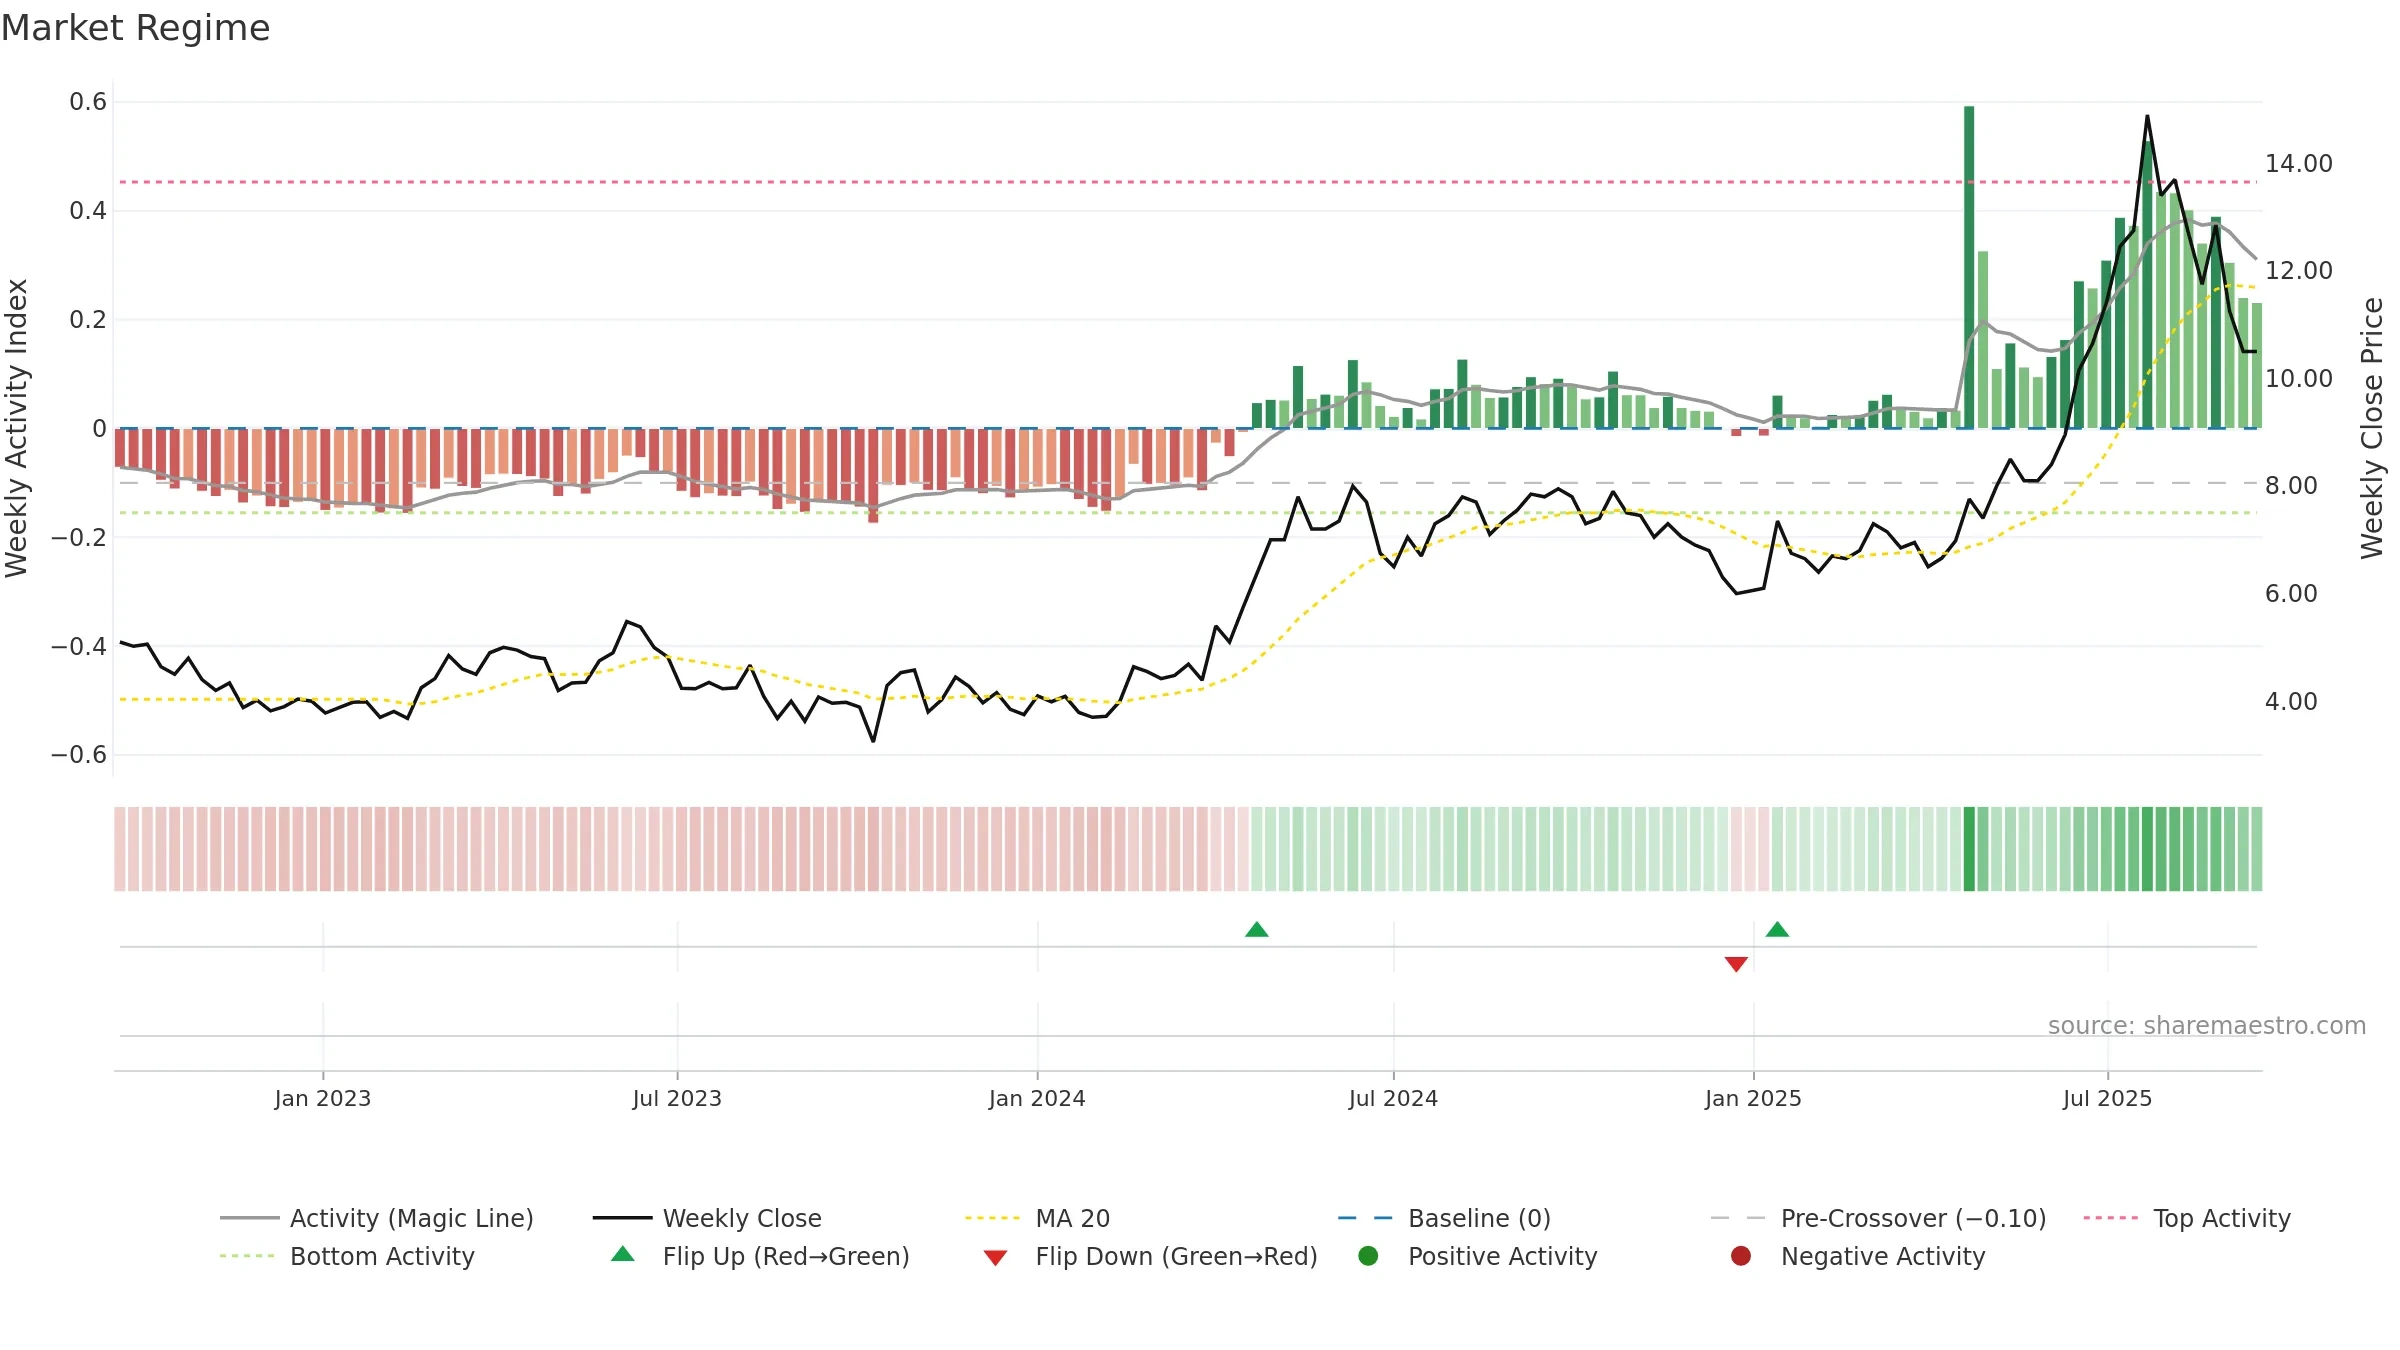Click the 10.00 right-axis price label
This screenshot has width=2400, height=1350.
[x=2298, y=378]
